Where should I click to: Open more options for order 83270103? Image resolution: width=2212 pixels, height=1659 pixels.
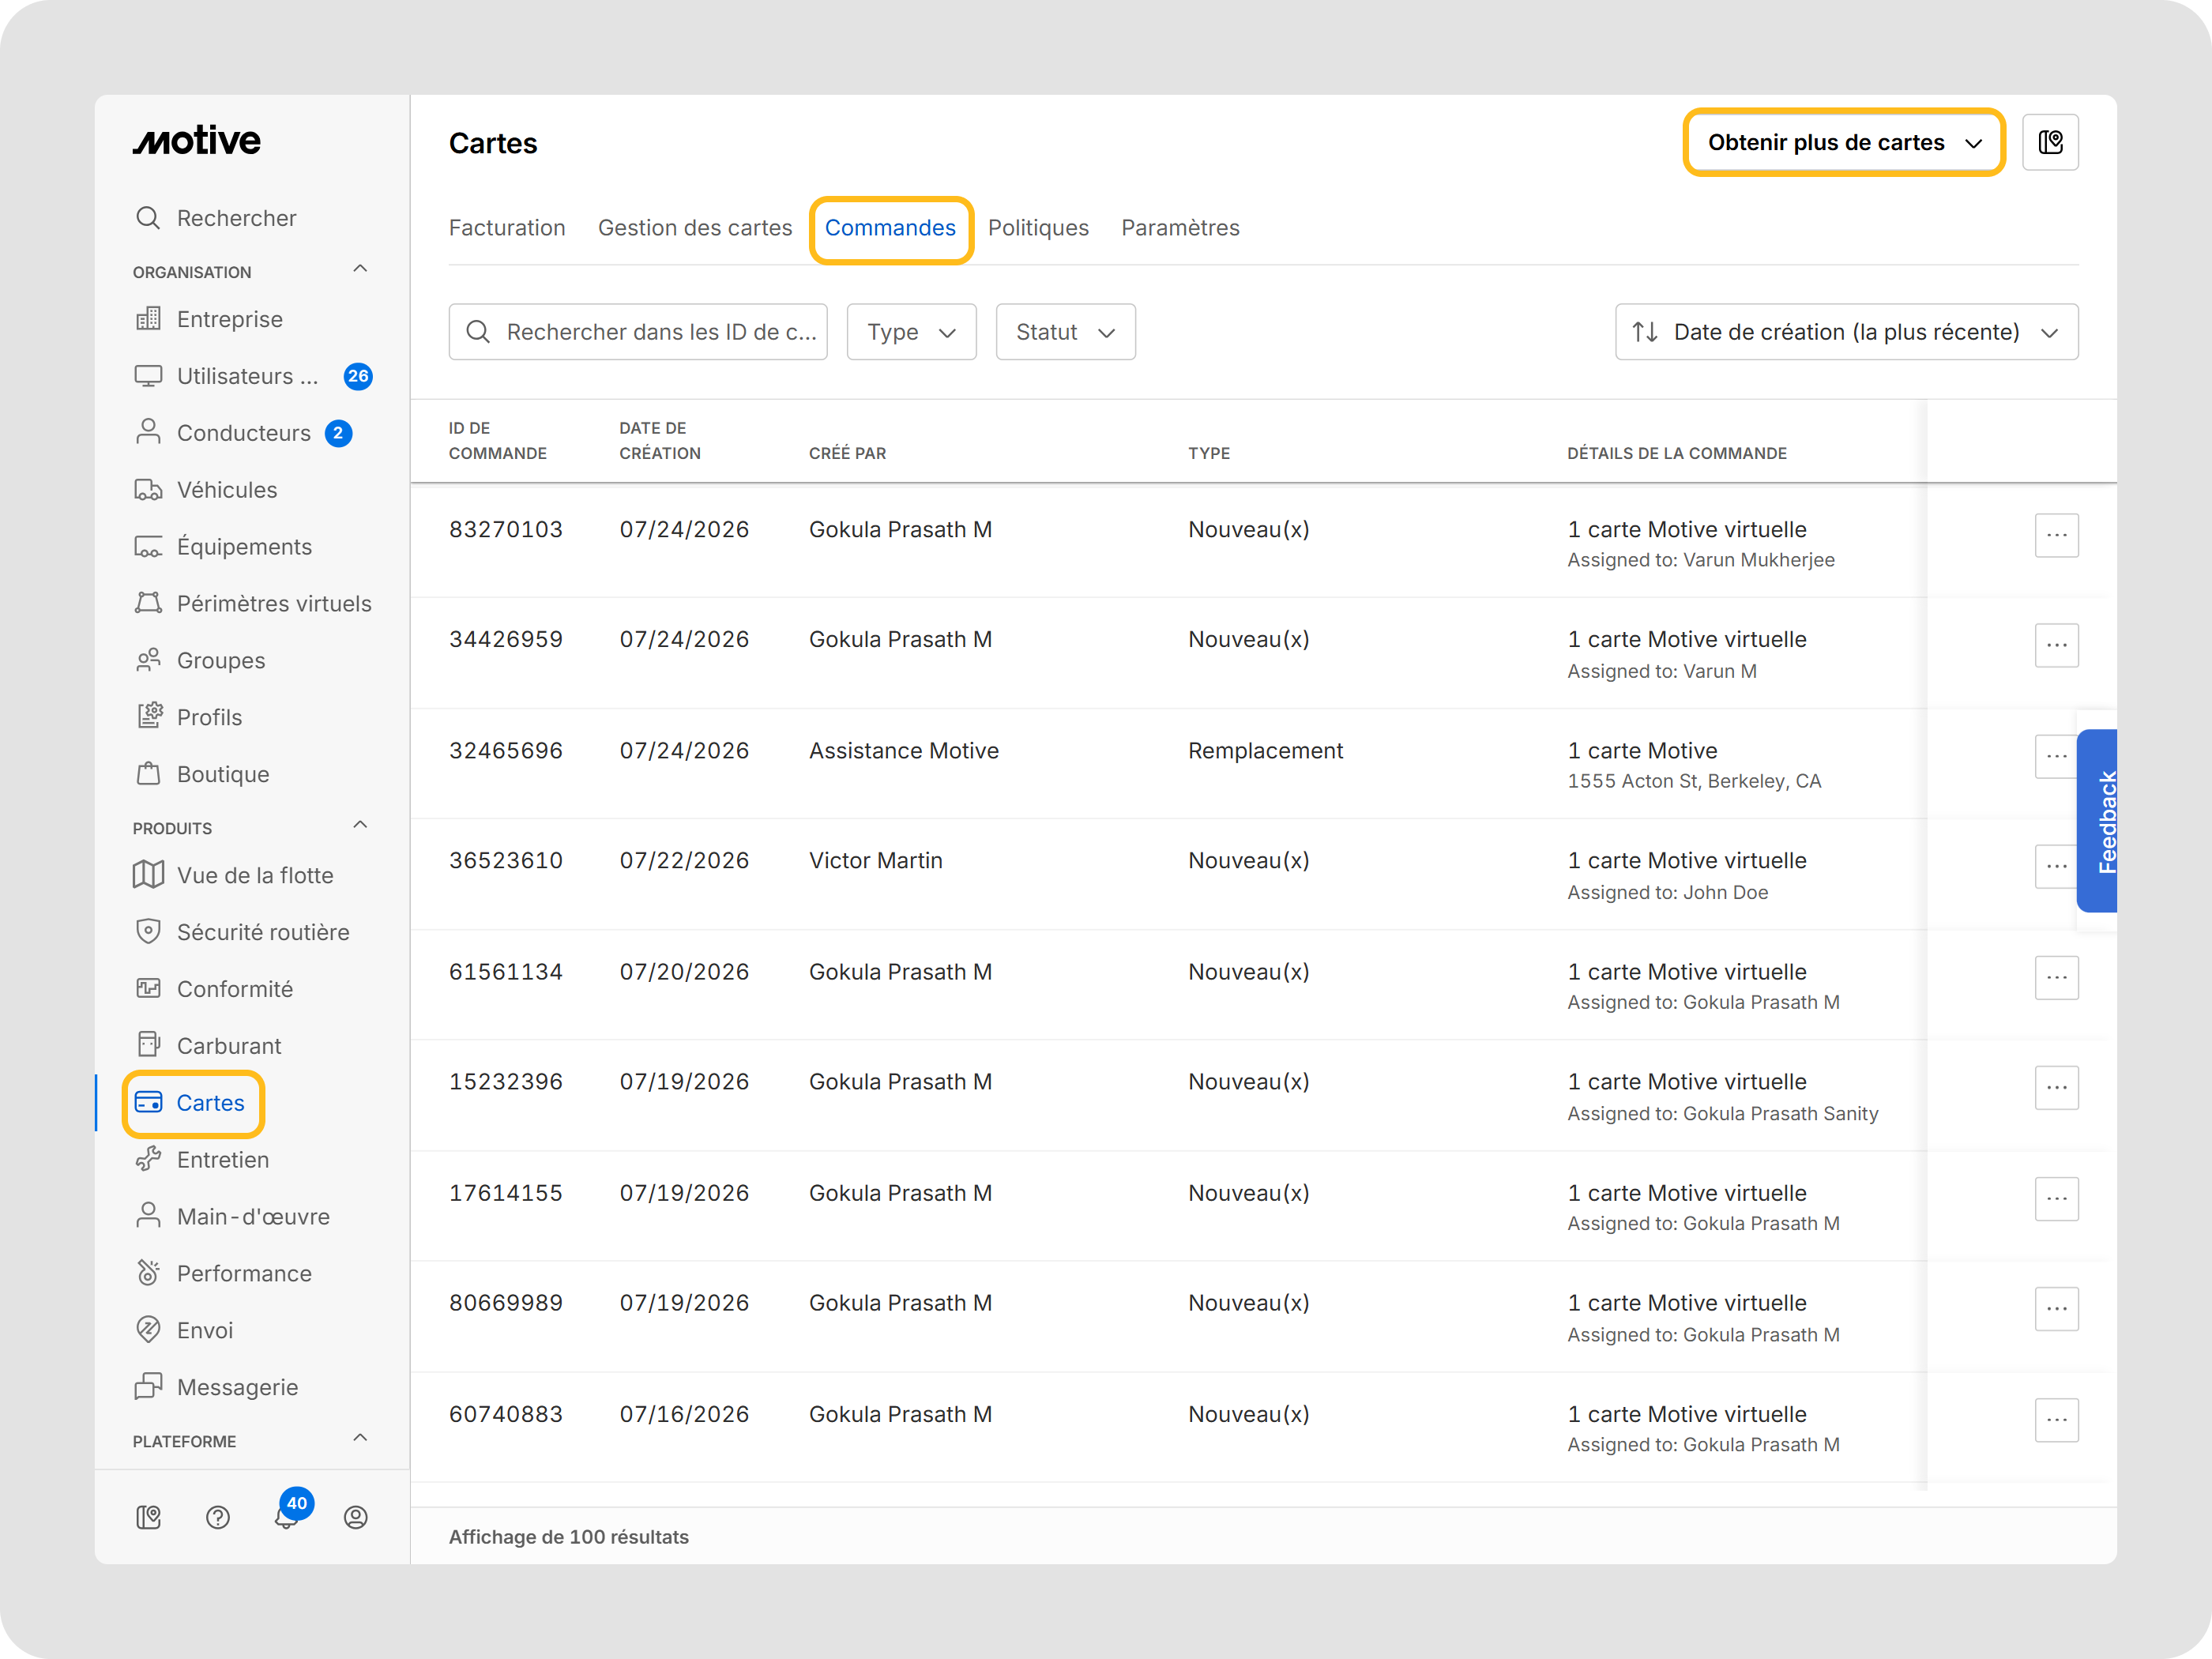point(2057,536)
